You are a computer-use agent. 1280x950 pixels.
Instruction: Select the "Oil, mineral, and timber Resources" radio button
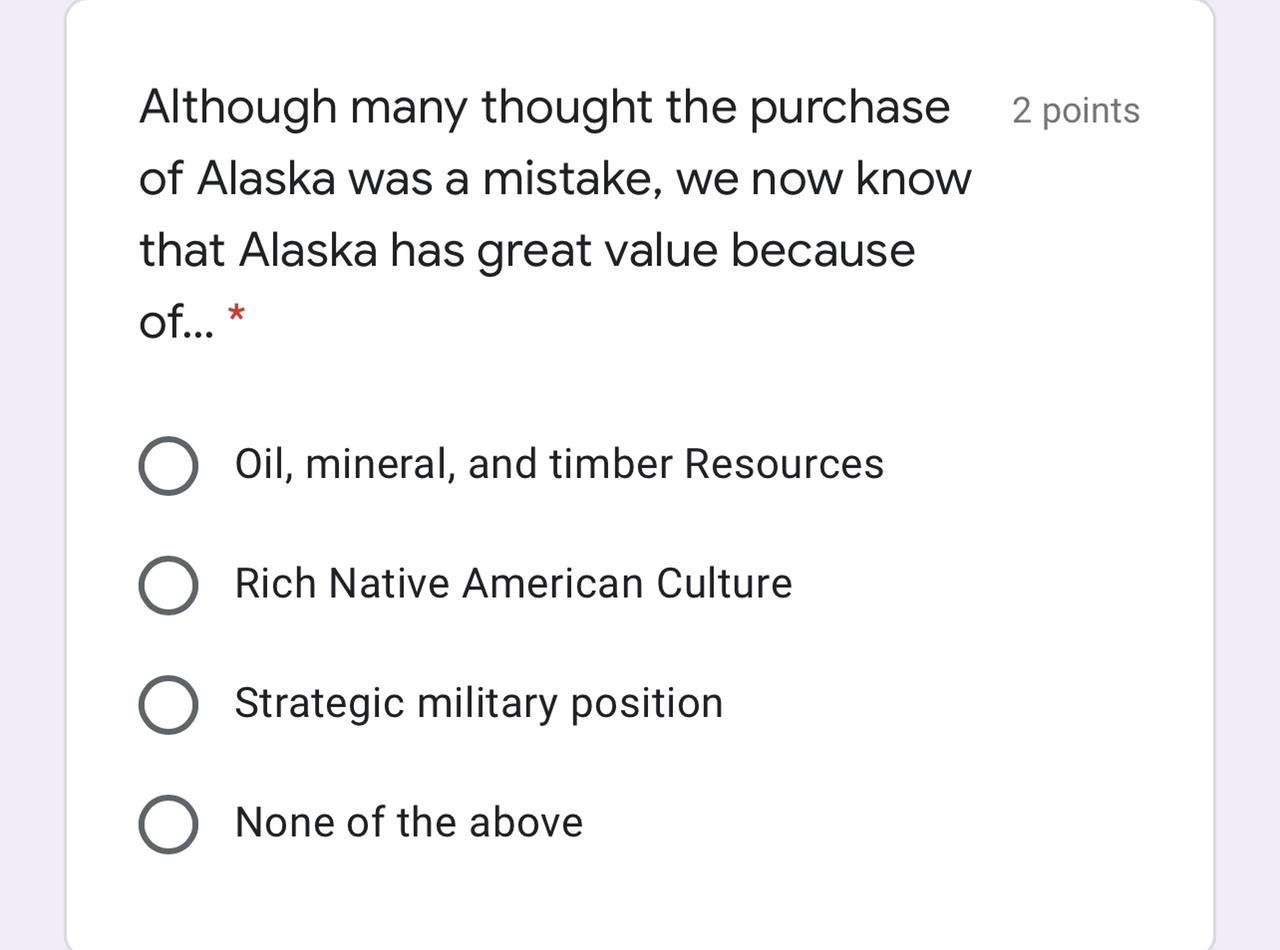[x=168, y=466]
